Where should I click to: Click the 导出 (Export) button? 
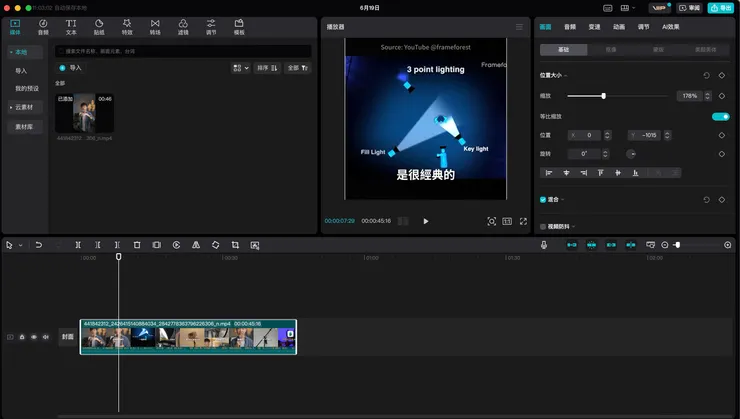click(x=720, y=7)
